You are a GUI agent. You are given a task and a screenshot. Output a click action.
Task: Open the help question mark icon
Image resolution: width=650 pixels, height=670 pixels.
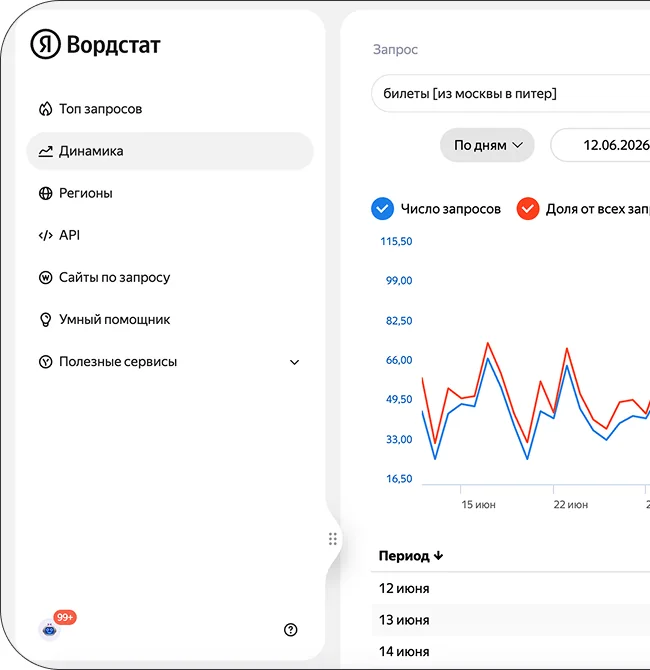pos(291,629)
